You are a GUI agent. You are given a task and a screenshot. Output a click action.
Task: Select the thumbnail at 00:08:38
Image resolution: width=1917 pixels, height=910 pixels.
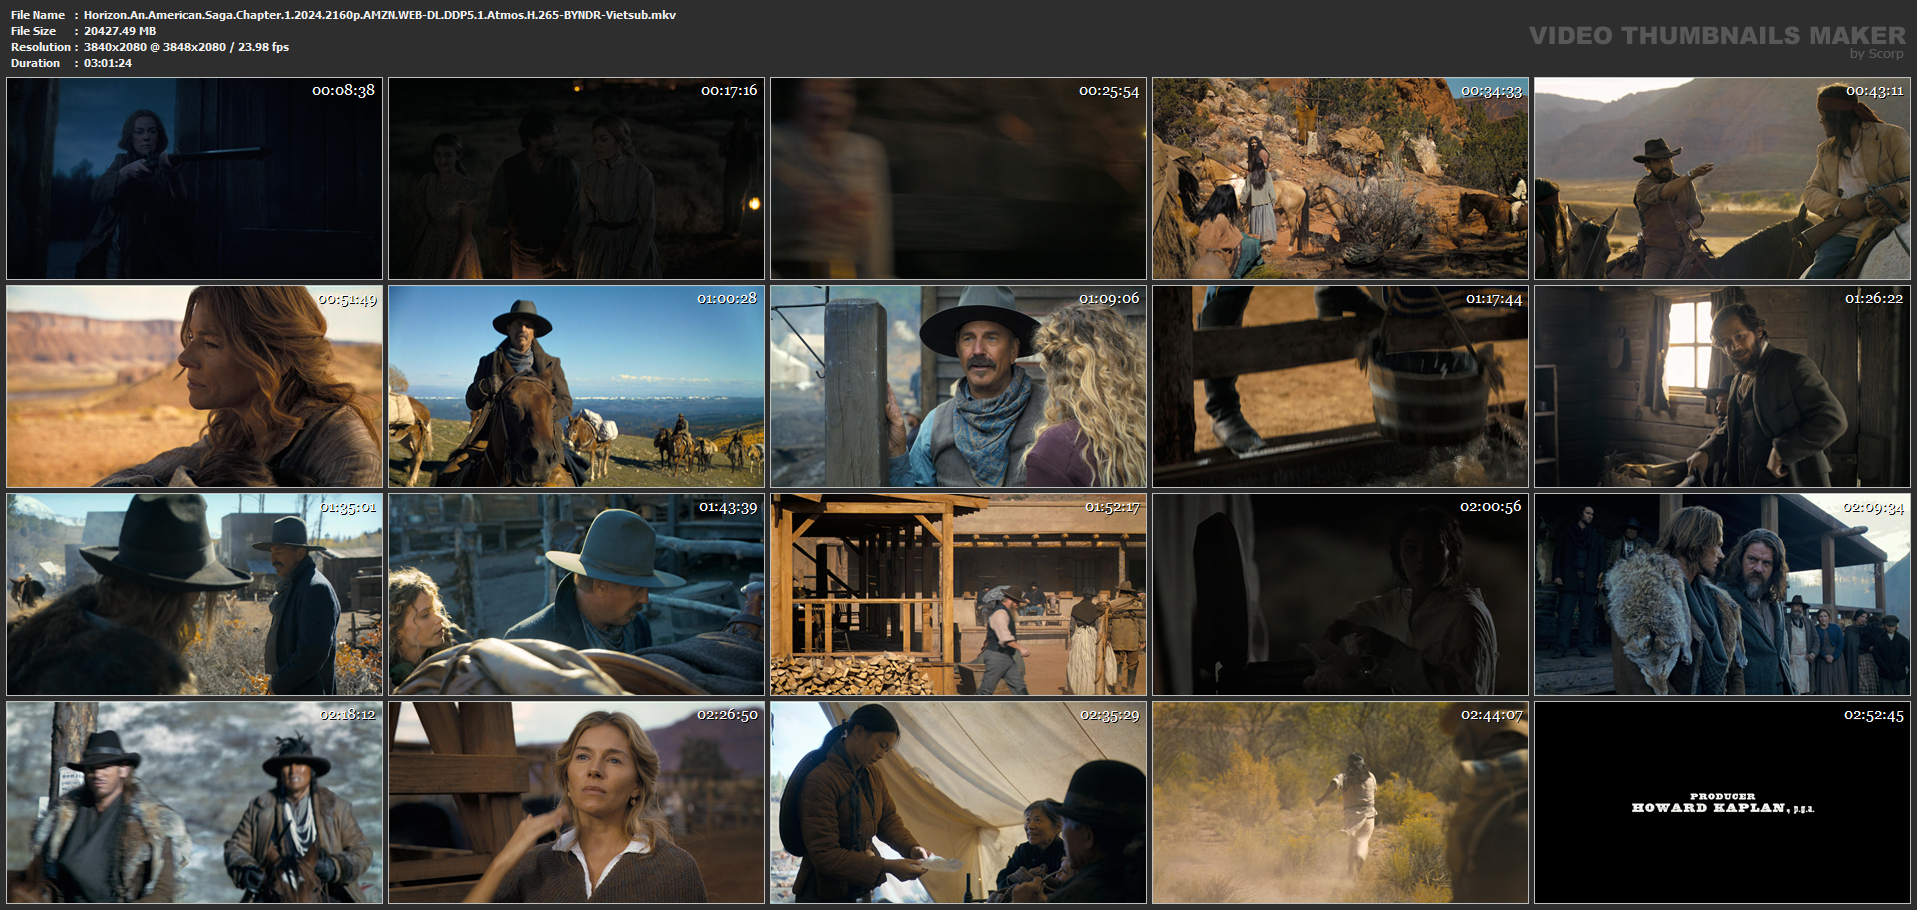[x=194, y=179]
